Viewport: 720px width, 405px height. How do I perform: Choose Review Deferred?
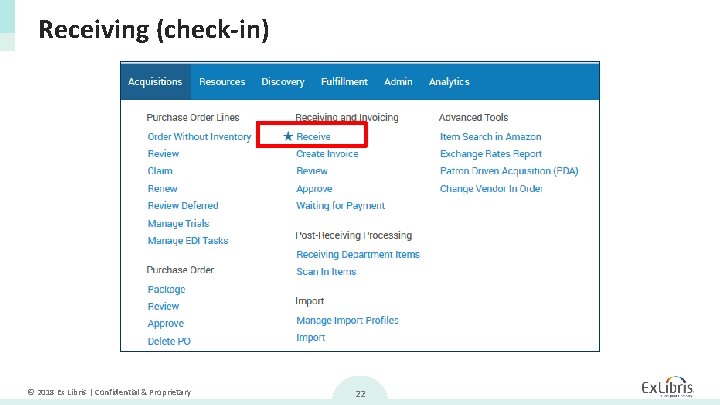[x=183, y=206]
